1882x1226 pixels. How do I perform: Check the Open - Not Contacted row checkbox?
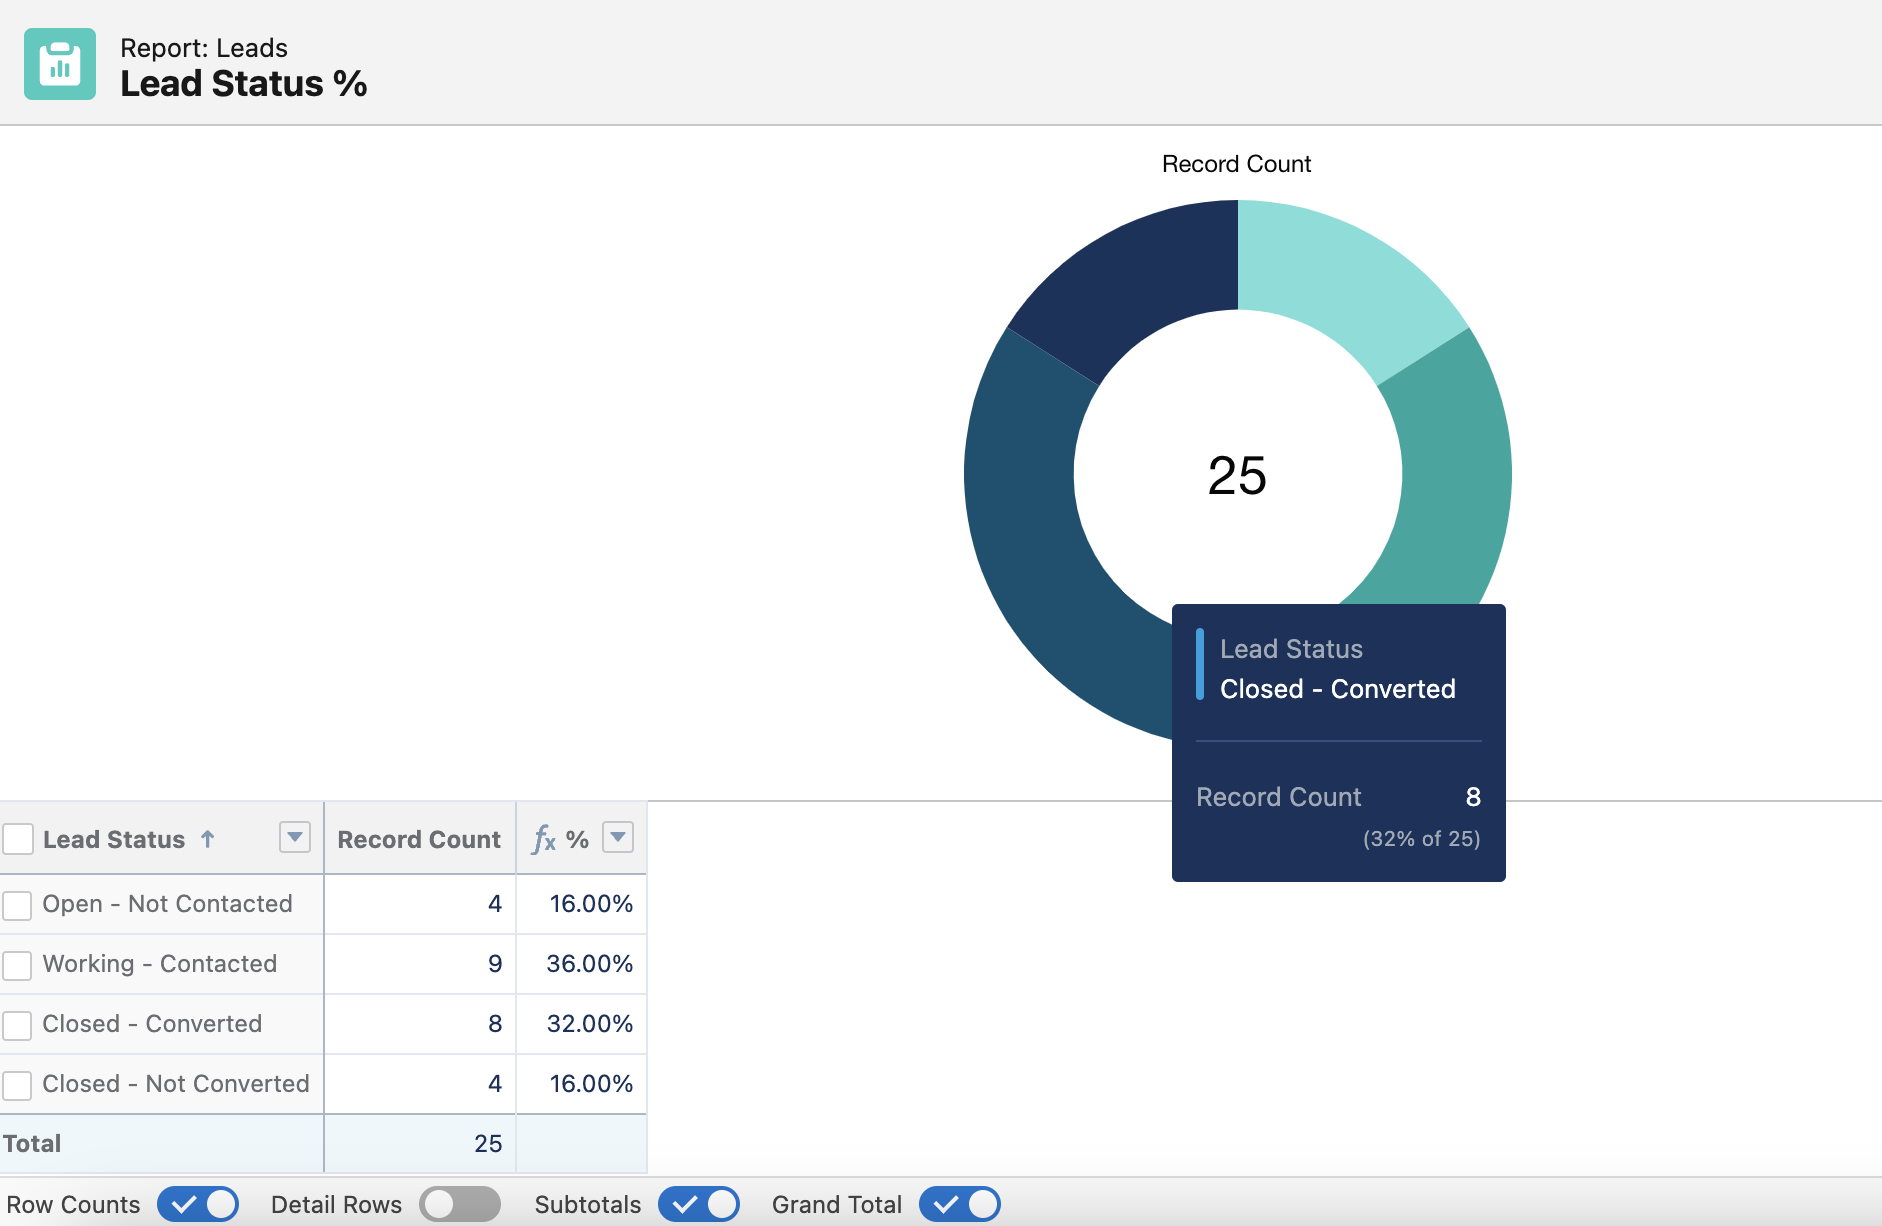[17, 905]
